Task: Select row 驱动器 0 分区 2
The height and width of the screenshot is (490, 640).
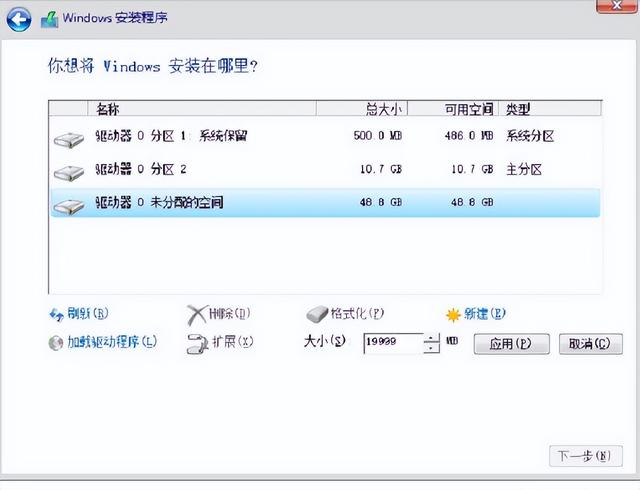Action: coord(325,169)
